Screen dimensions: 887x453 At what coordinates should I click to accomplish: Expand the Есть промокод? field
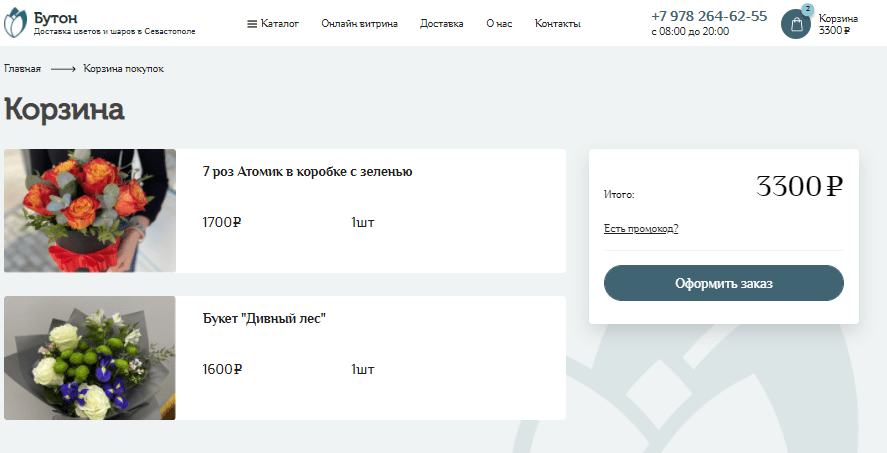pyautogui.click(x=641, y=229)
